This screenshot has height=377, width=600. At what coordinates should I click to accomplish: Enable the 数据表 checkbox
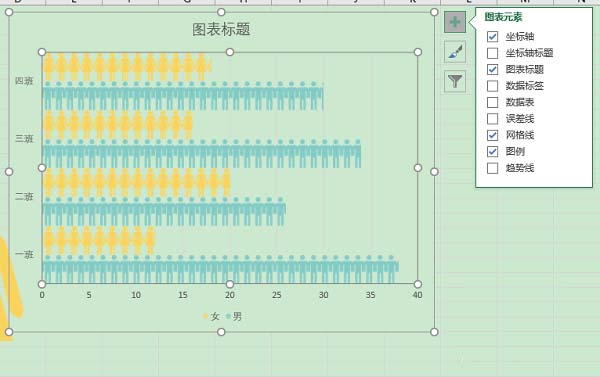pyautogui.click(x=492, y=103)
